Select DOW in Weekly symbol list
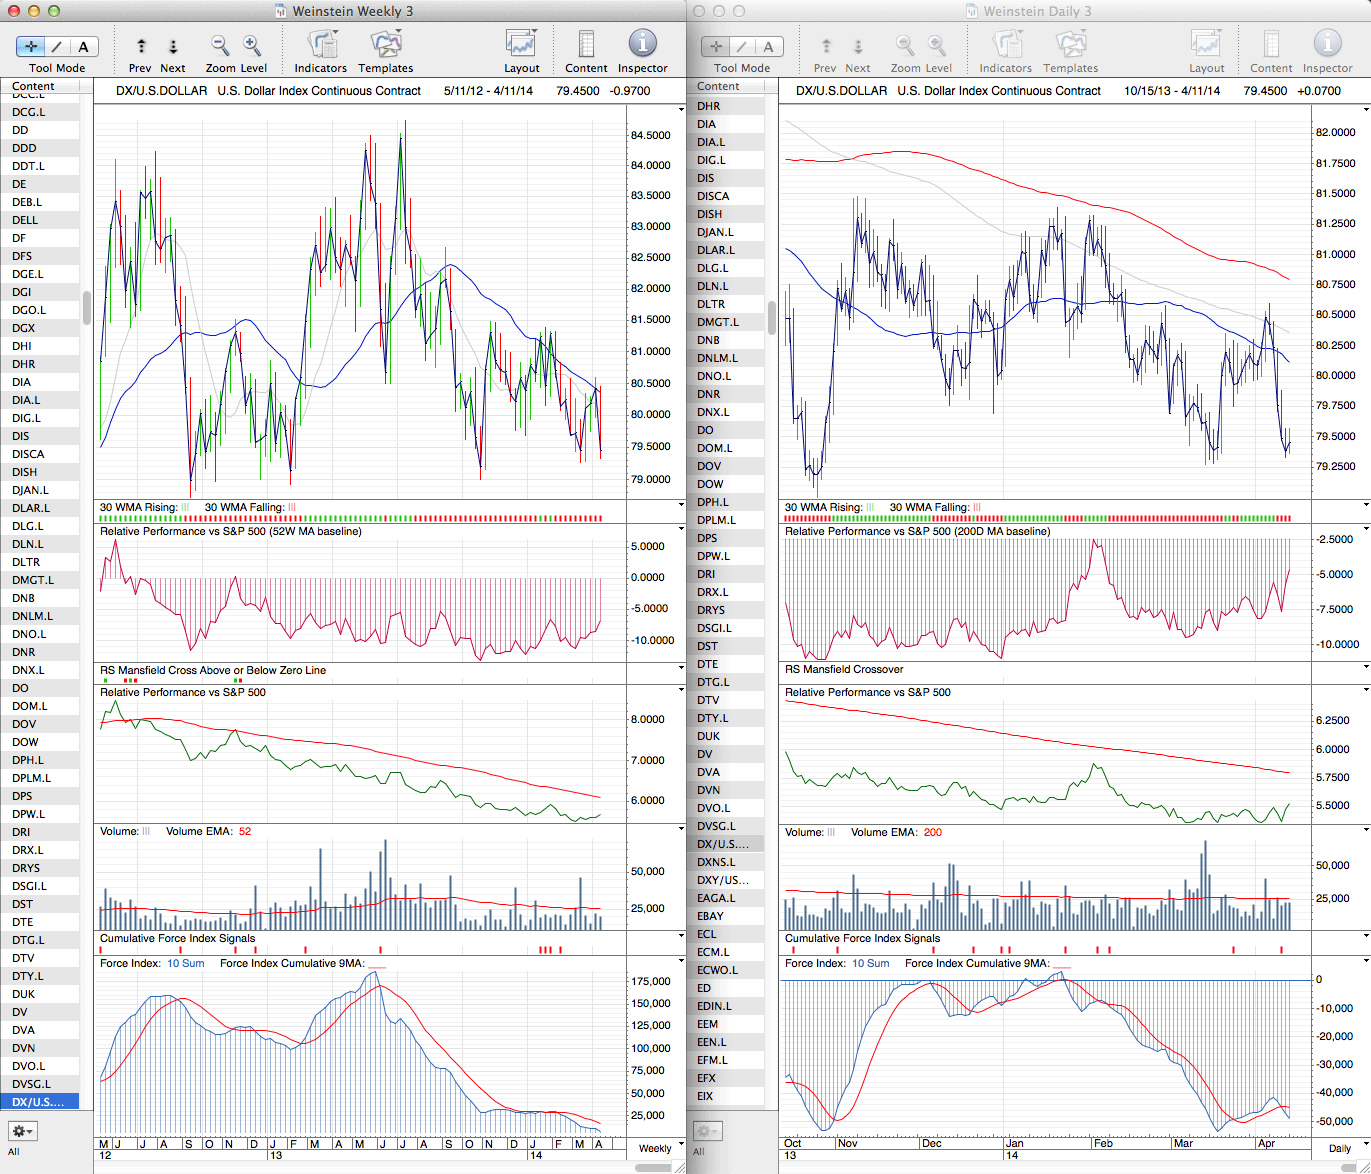The width and height of the screenshot is (1371, 1174). 26,742
